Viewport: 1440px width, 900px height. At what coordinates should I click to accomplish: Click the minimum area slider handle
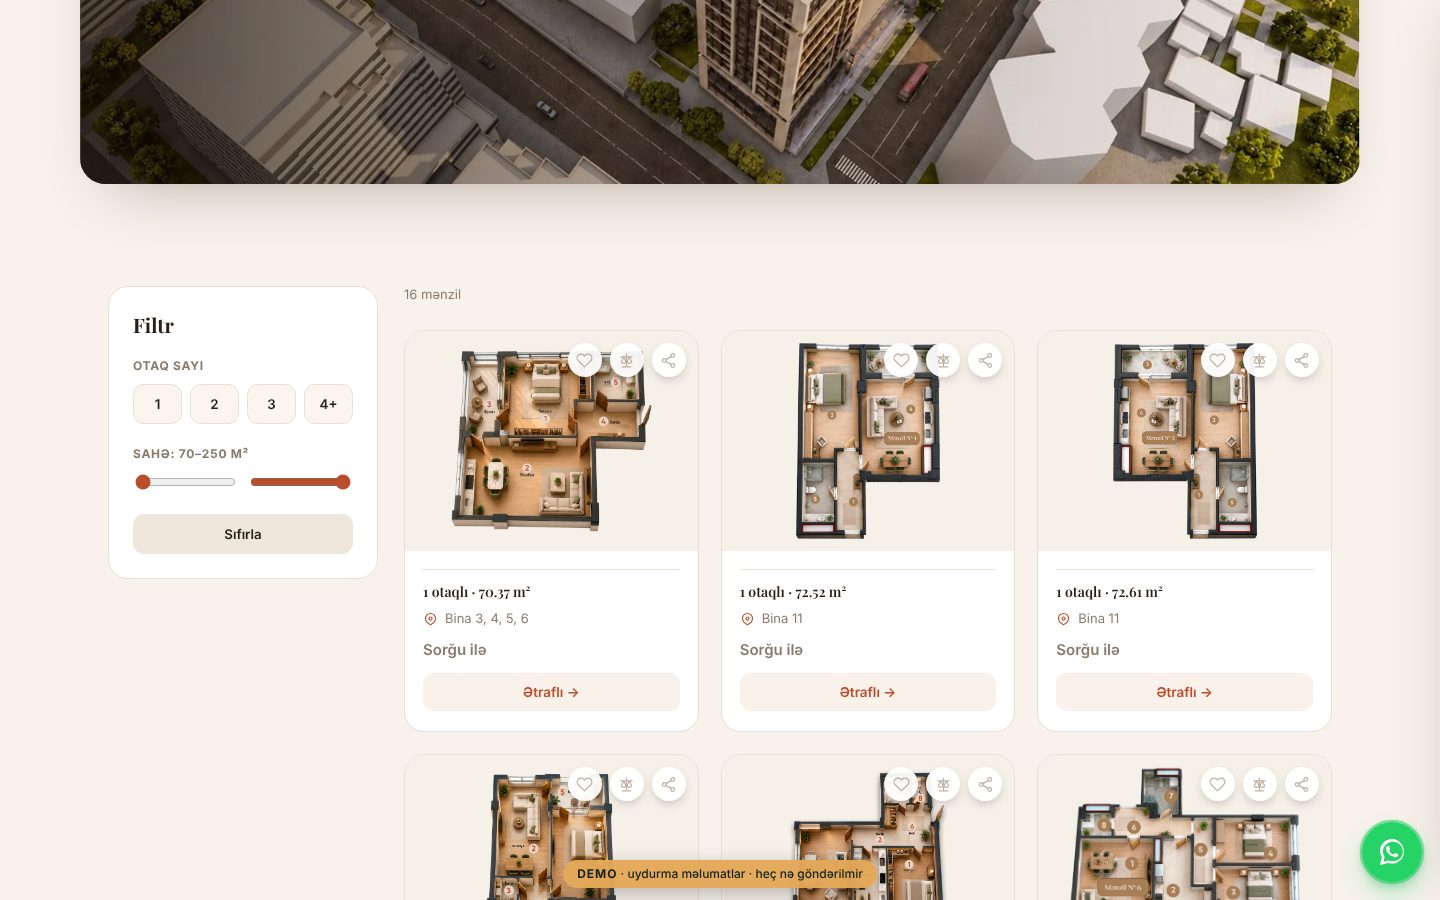pyautogui.click(x=143, y=482)
